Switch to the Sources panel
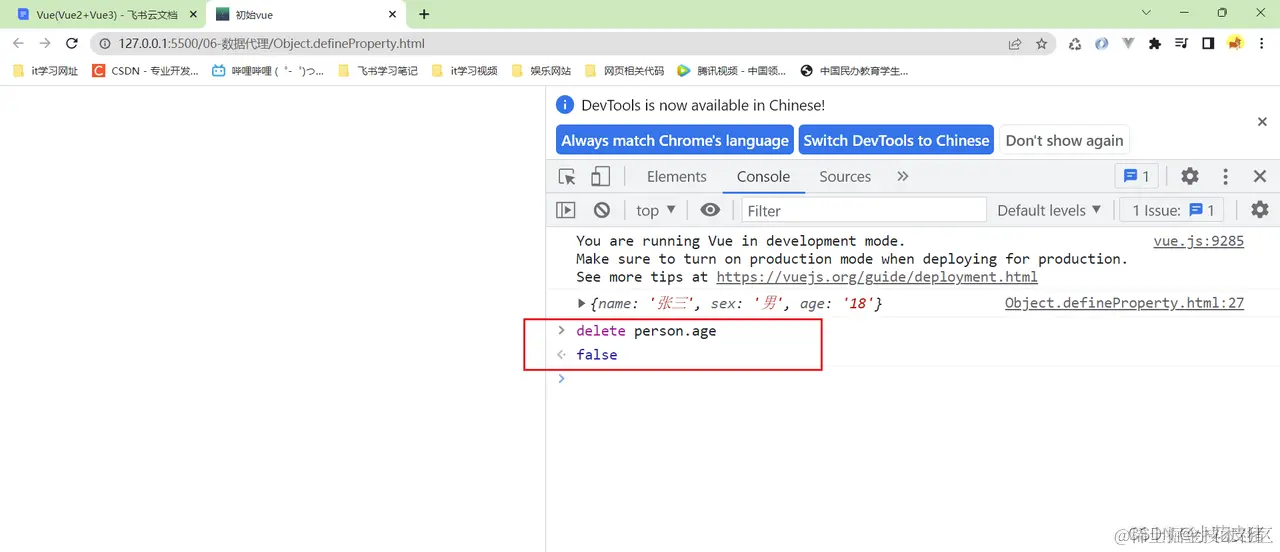This screenshot has width=1280, height=552. coord(845,176)
